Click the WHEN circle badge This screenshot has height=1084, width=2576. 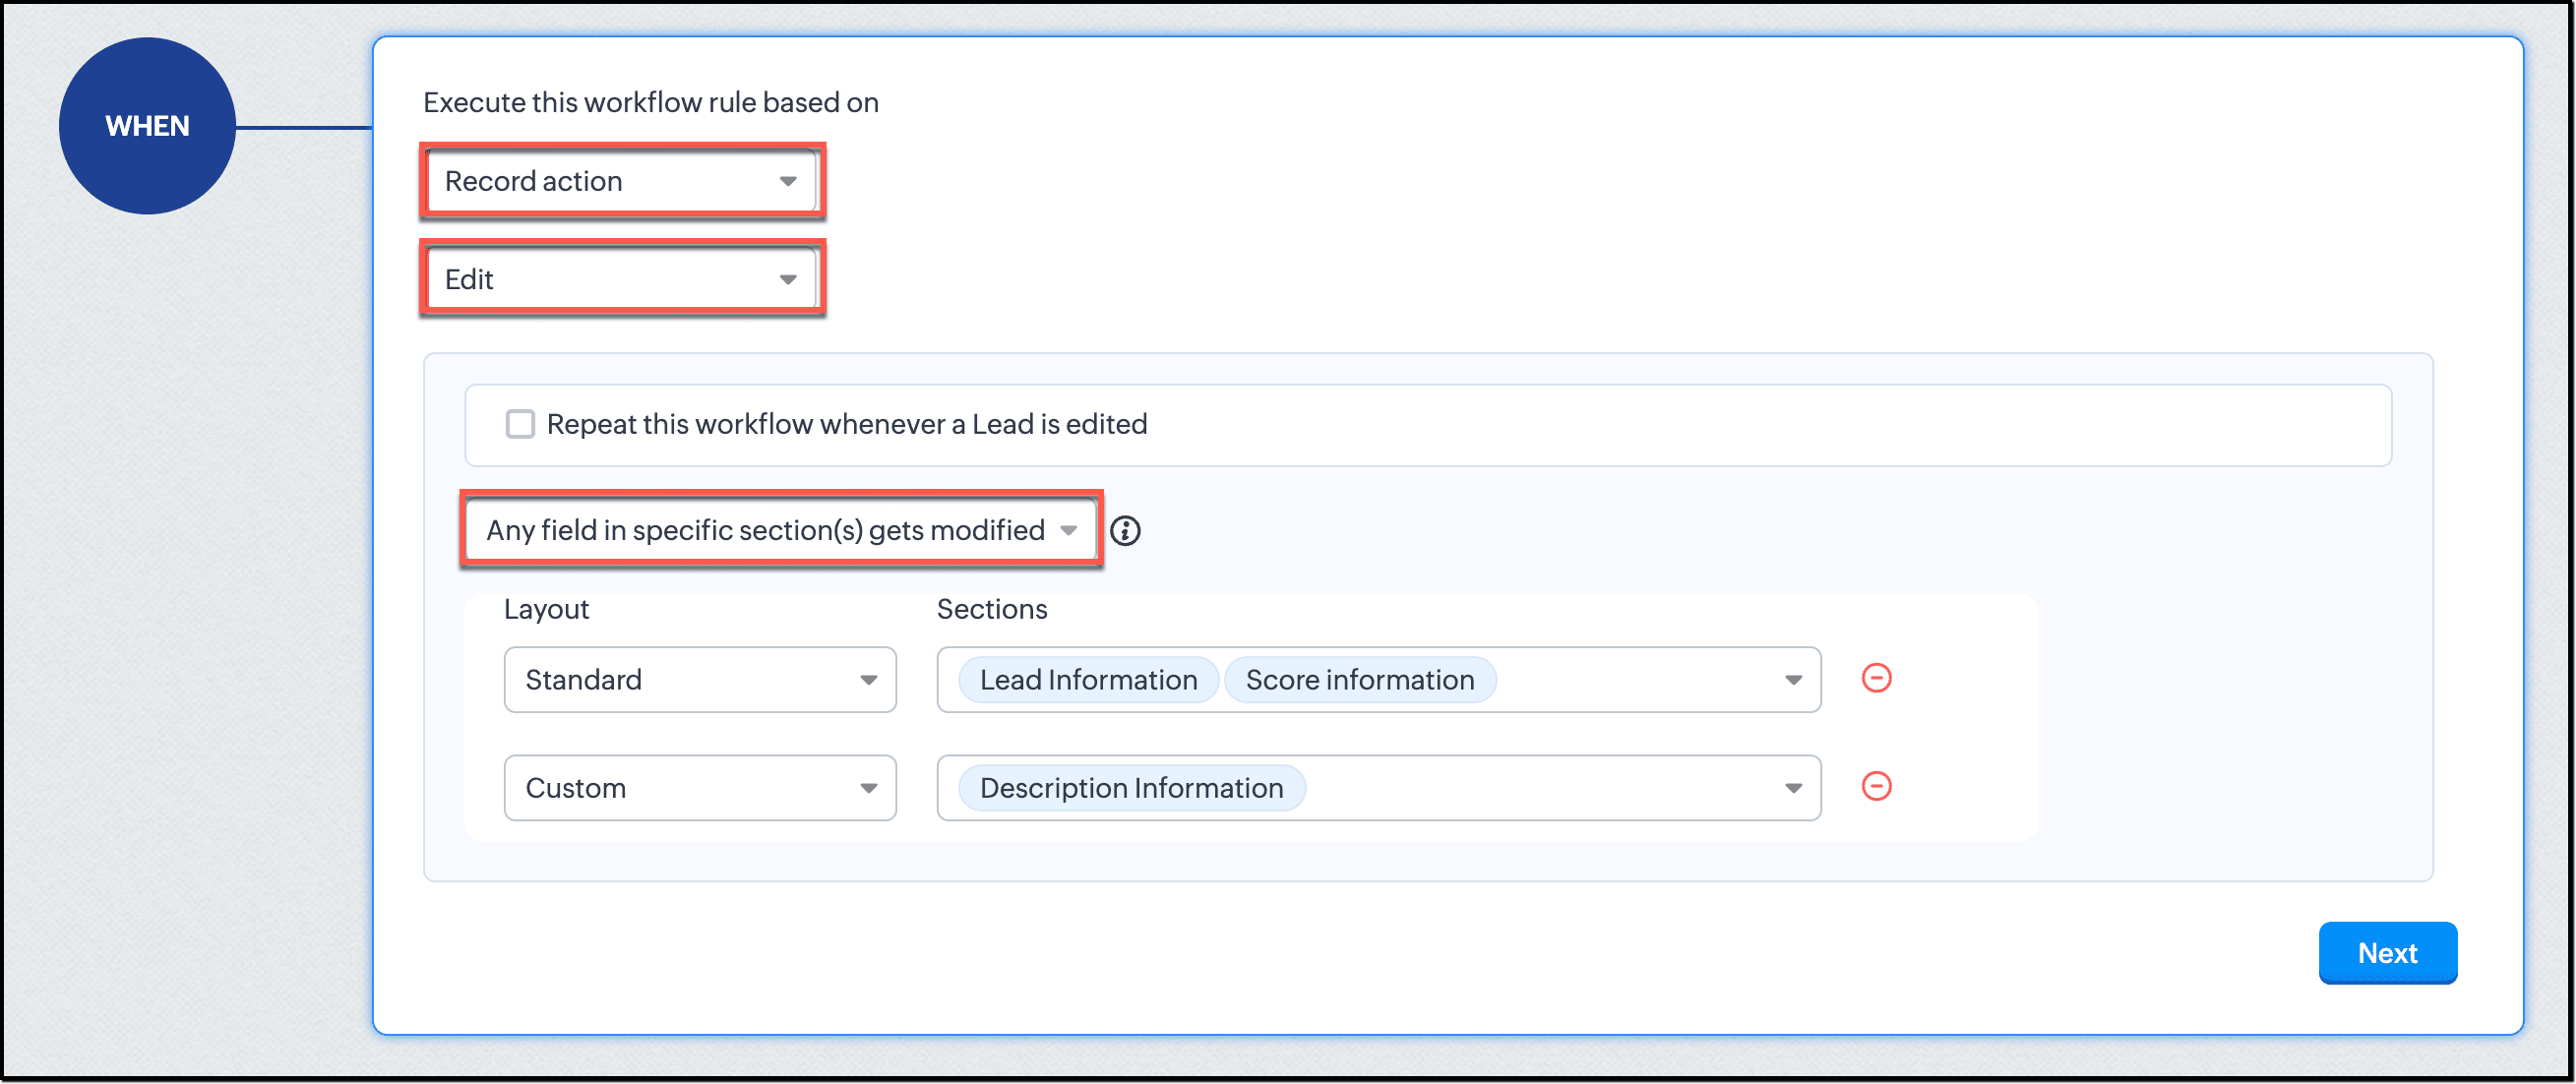click(x=147, y=126)
